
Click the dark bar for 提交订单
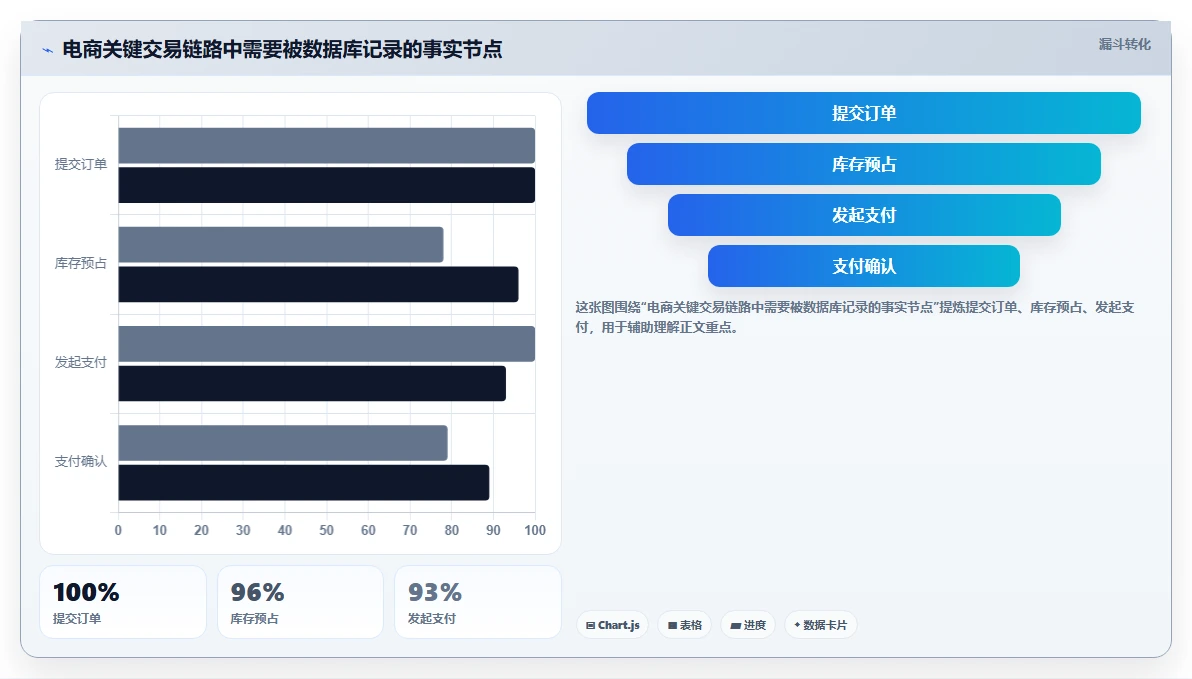(327, 185)
